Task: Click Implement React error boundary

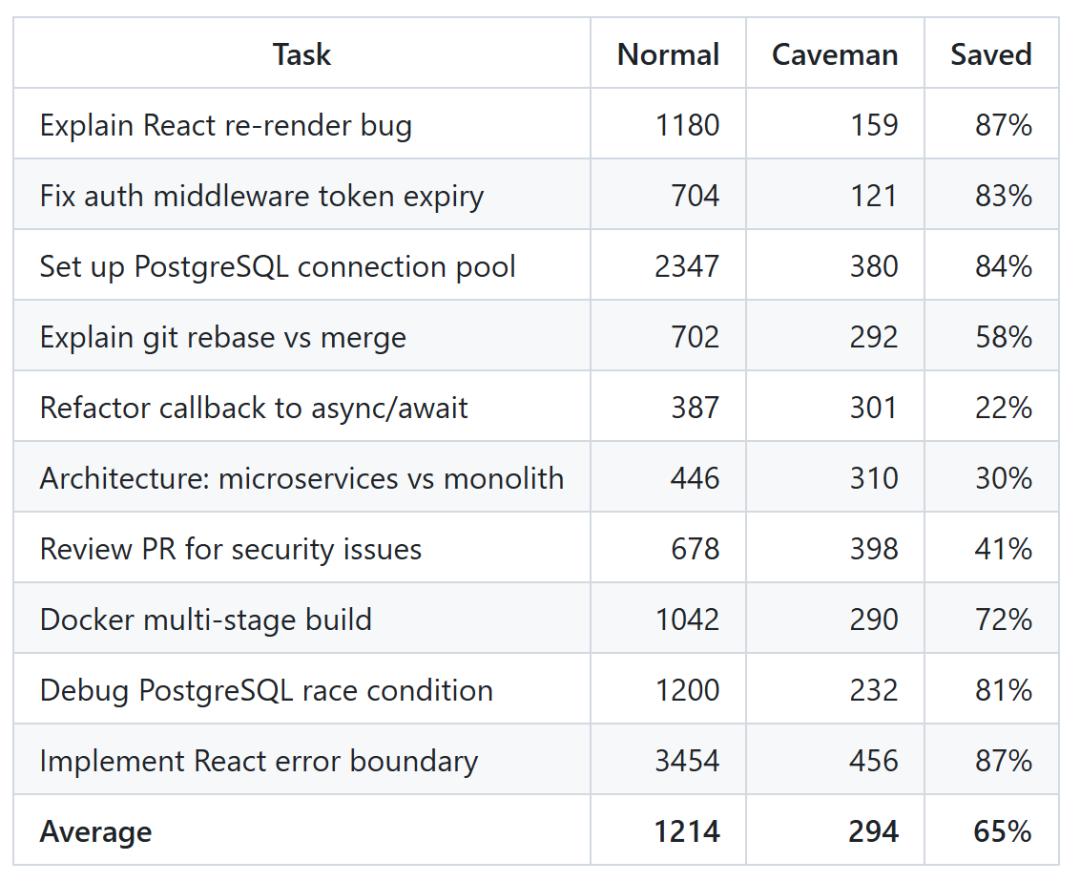Action: pyautogui.click(x=259, y=761)
